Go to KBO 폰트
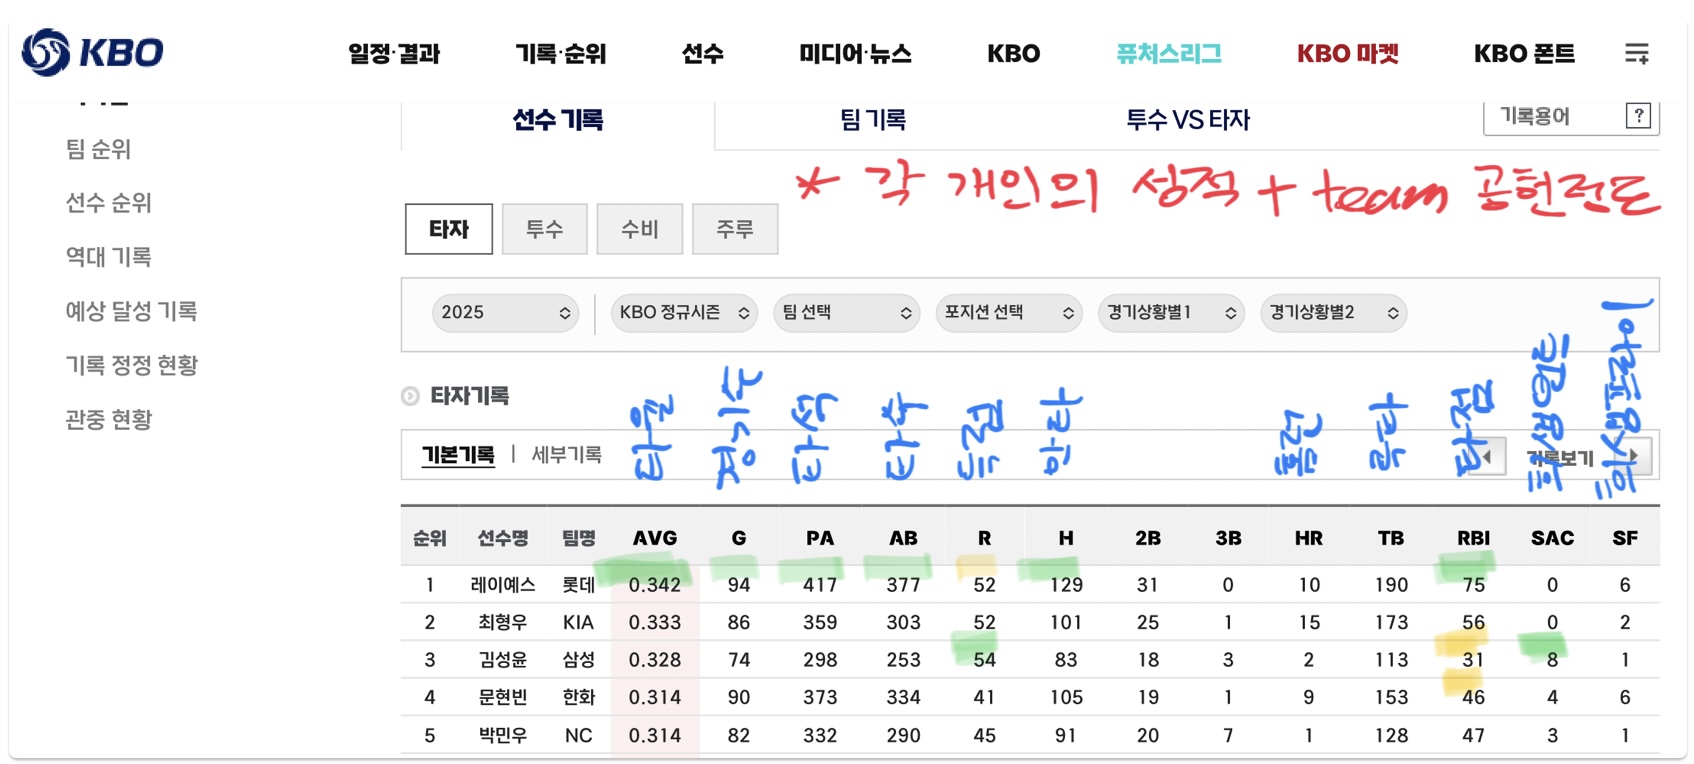 tap(1524, 54)
